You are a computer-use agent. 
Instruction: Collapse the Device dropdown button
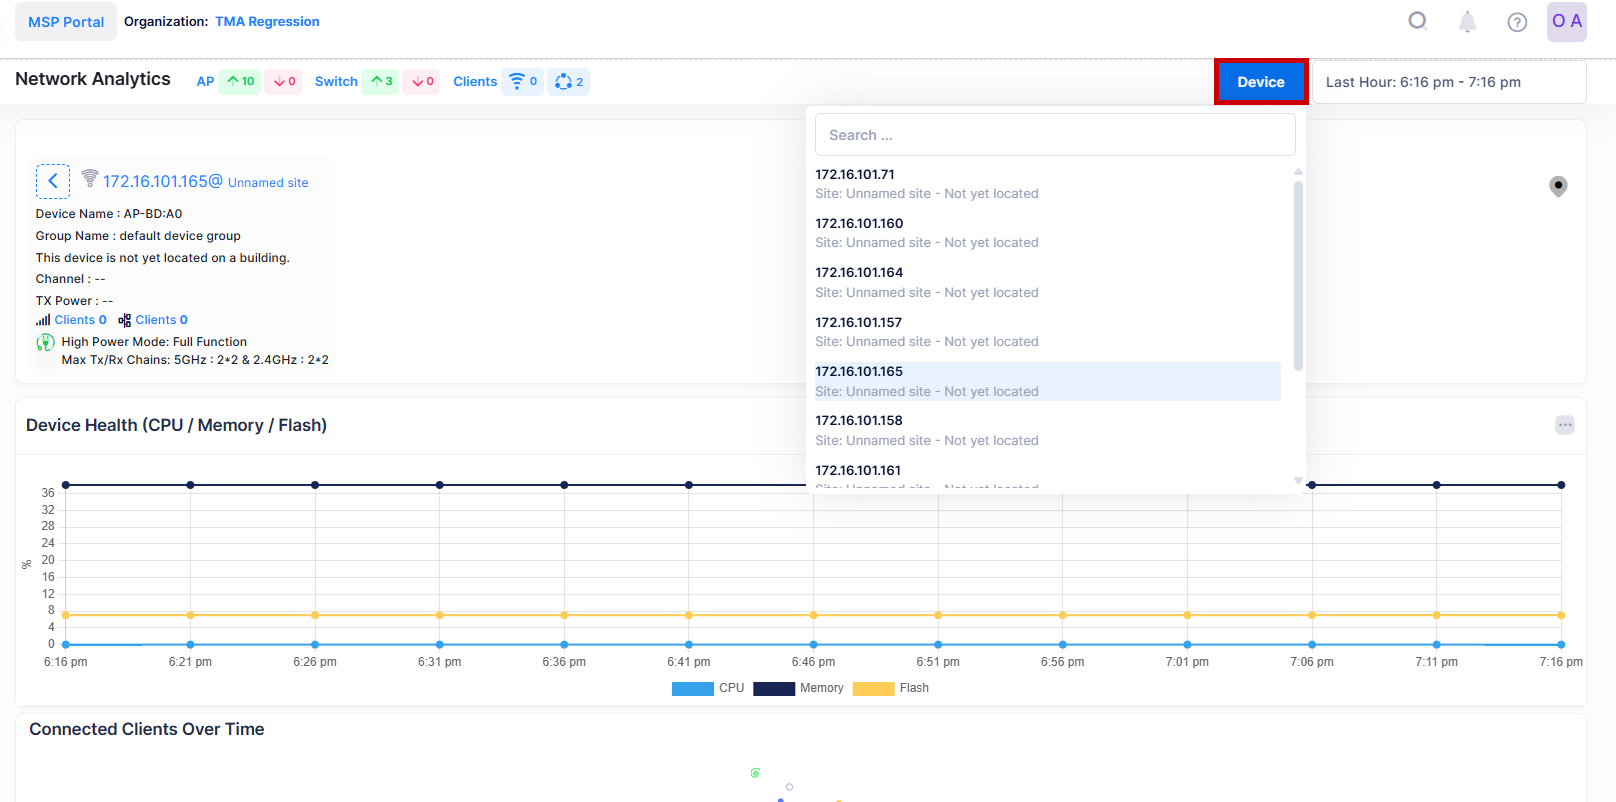1260,82
